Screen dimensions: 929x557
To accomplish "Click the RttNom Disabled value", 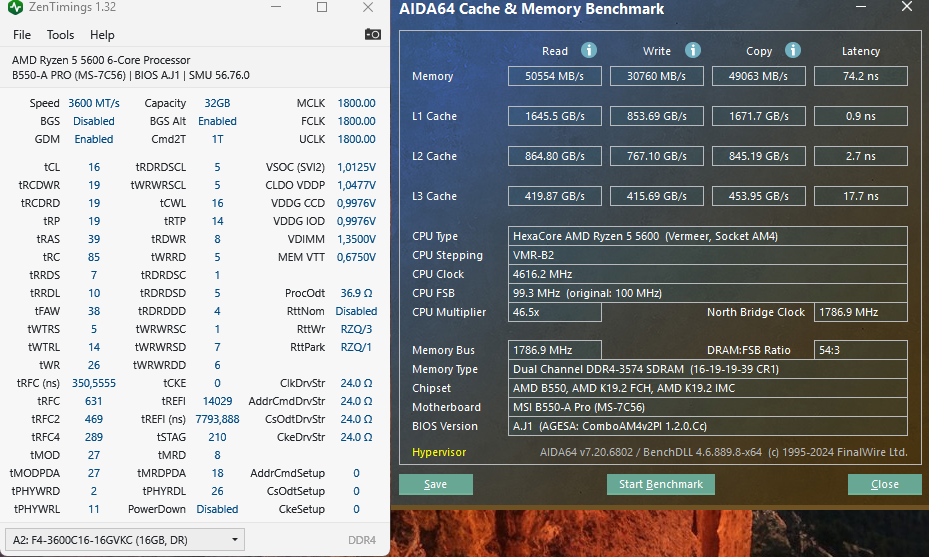I will 356,311.
